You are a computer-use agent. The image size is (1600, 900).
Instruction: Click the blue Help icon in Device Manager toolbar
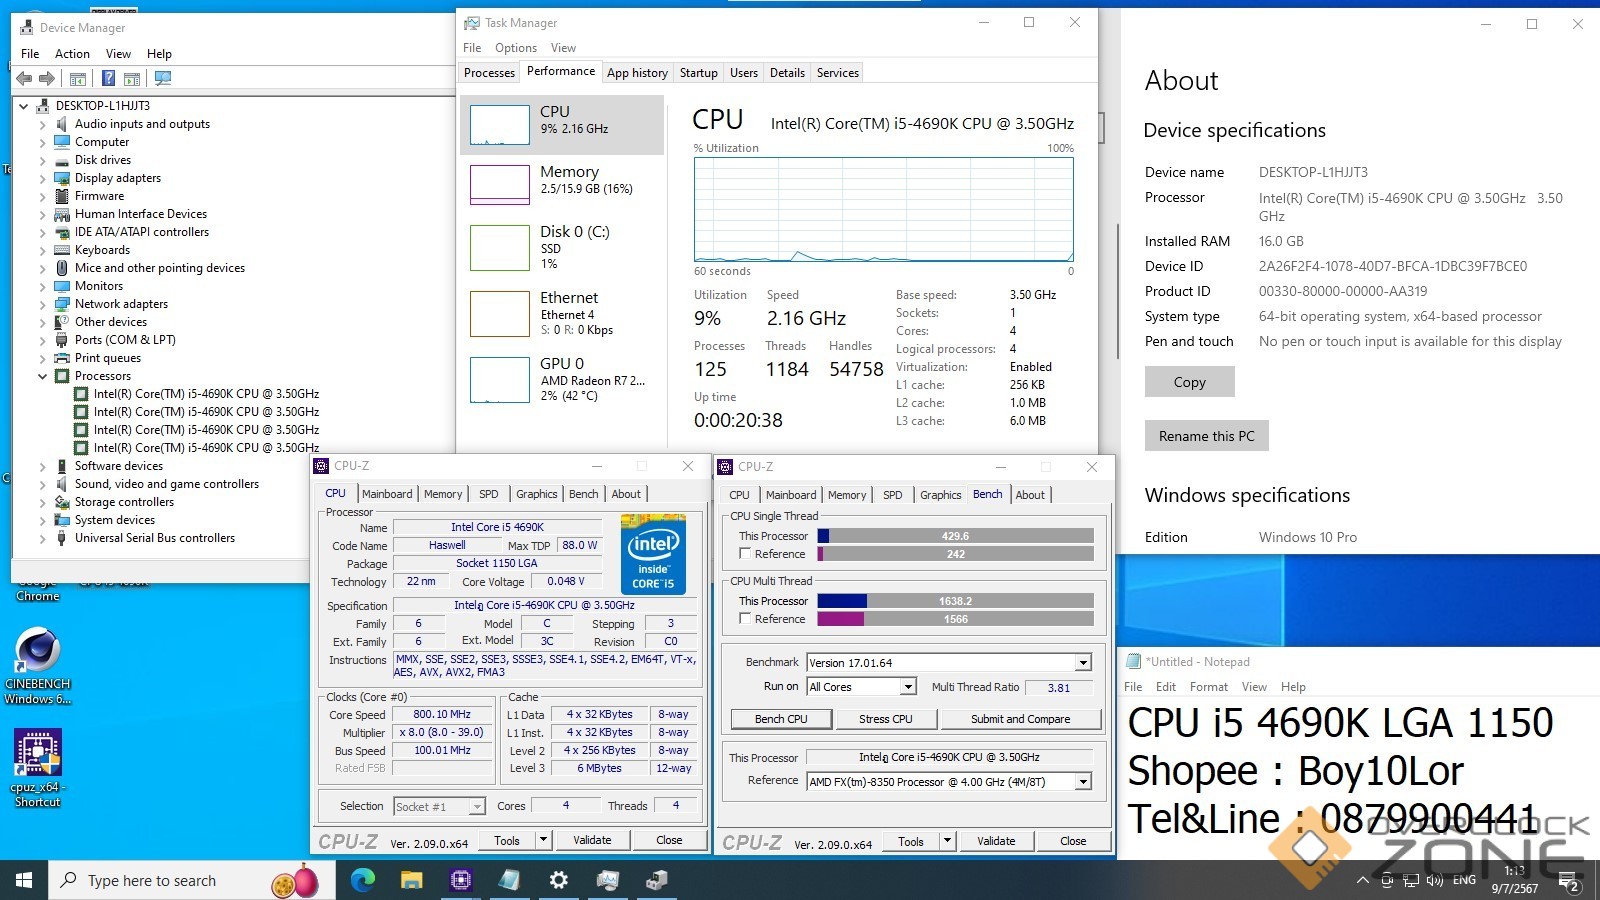coord(108,78)
